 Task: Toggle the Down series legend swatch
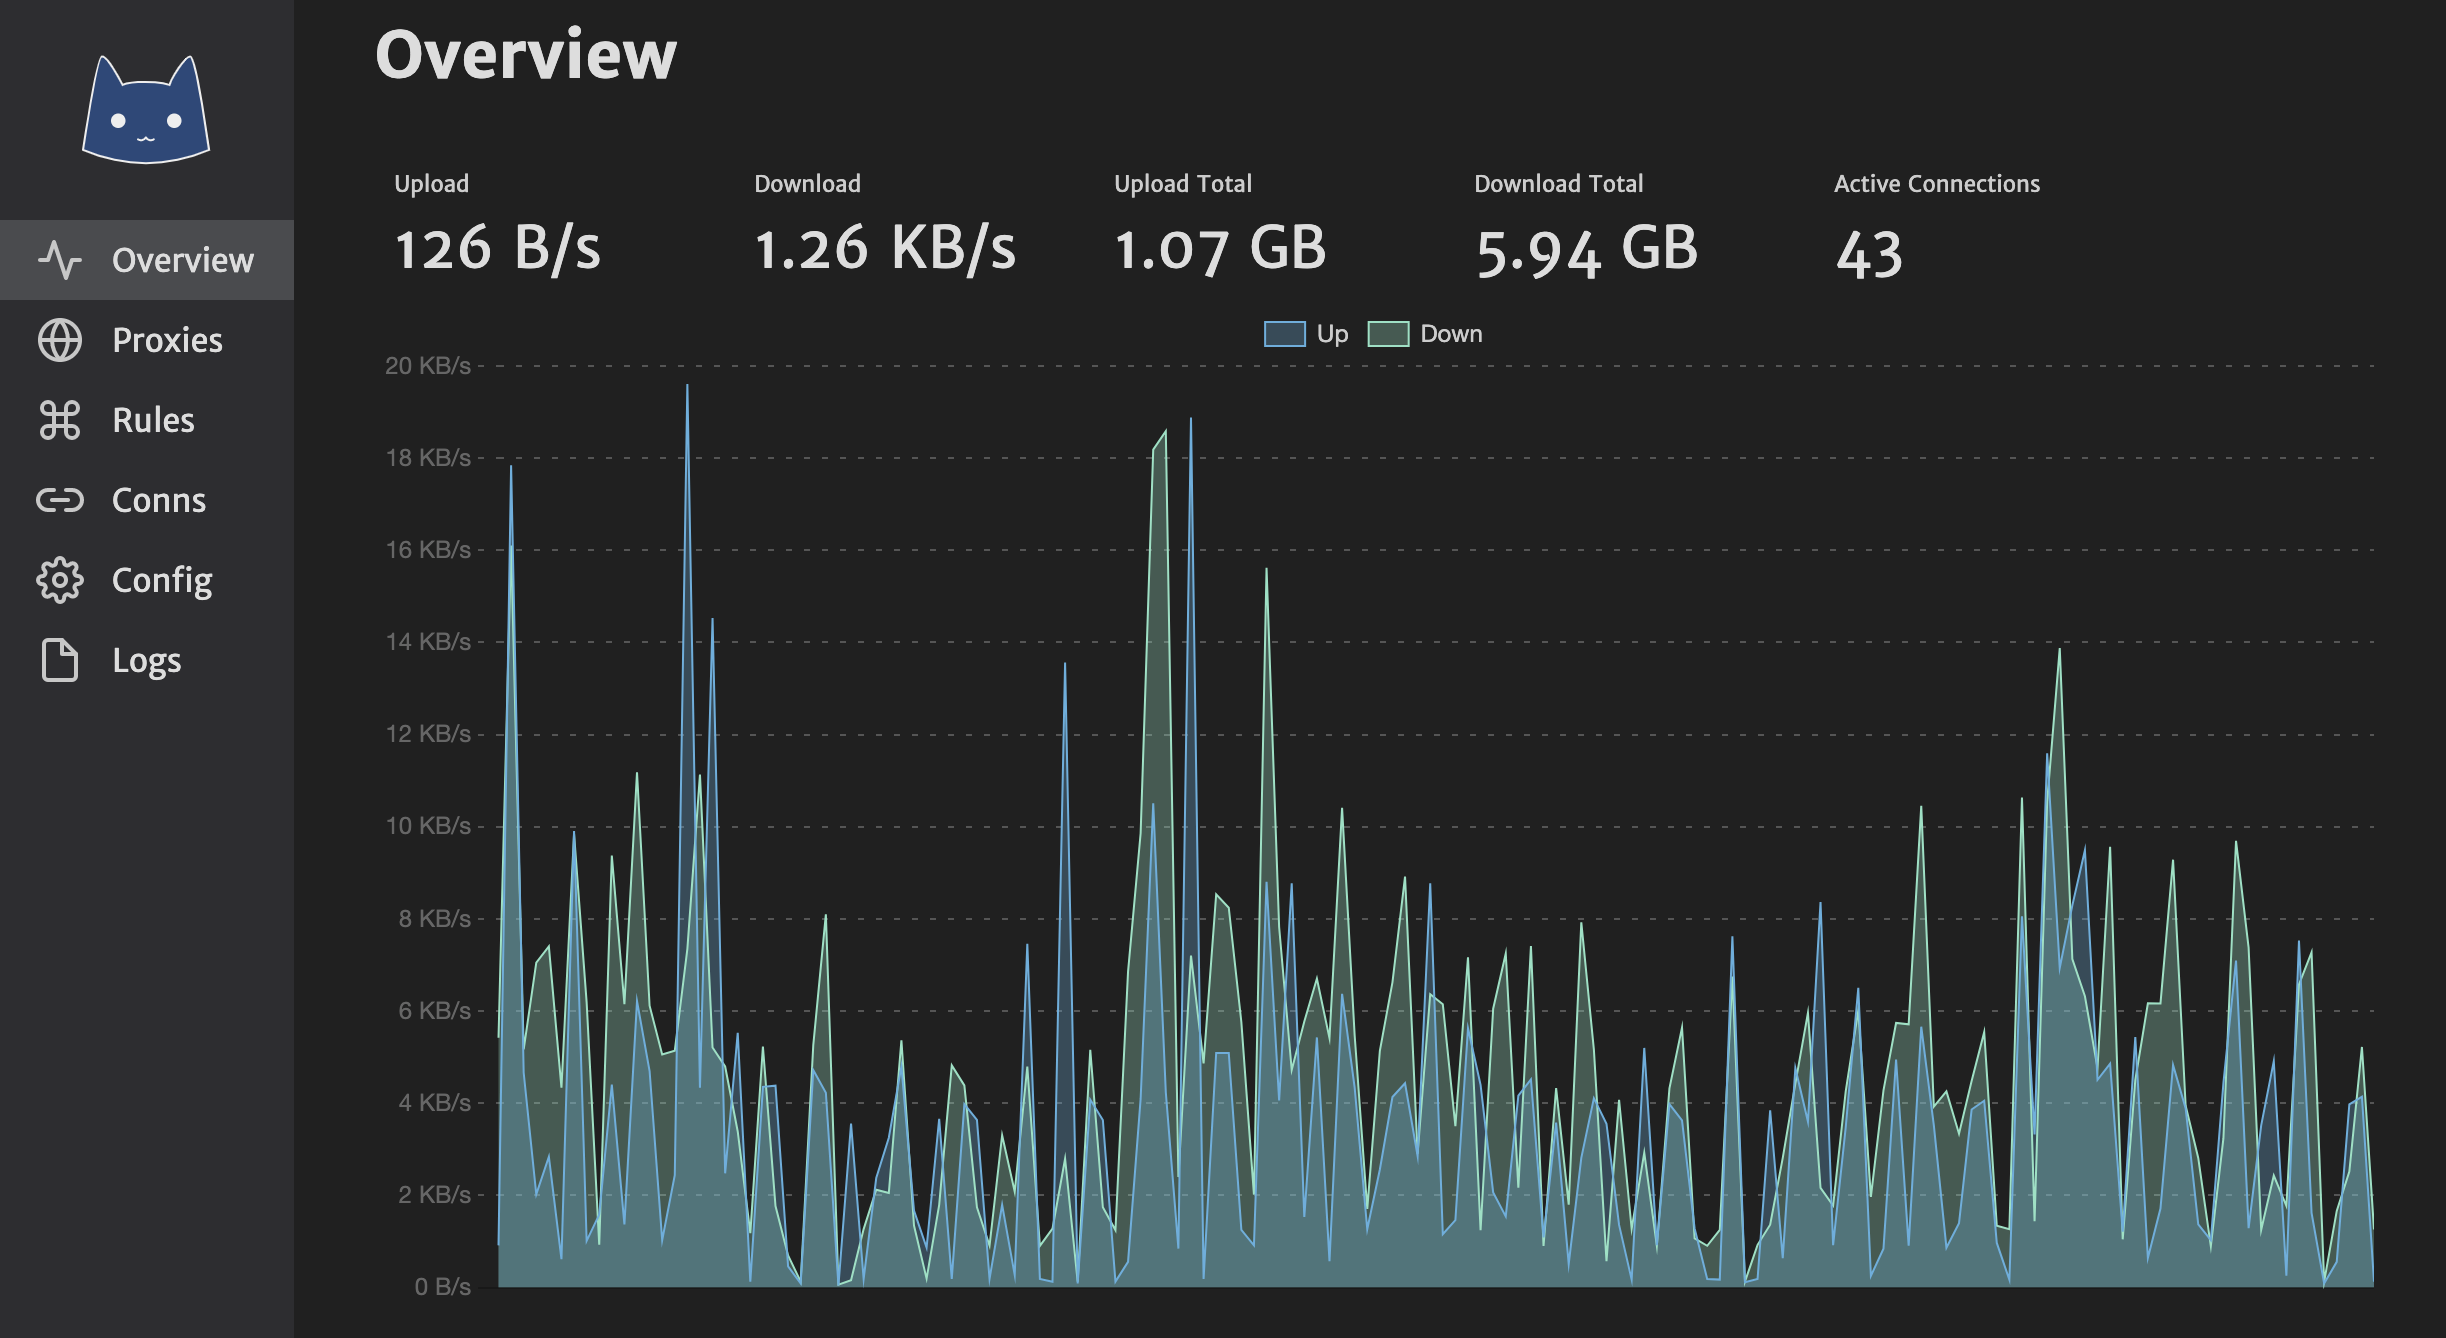[1388, 334]
